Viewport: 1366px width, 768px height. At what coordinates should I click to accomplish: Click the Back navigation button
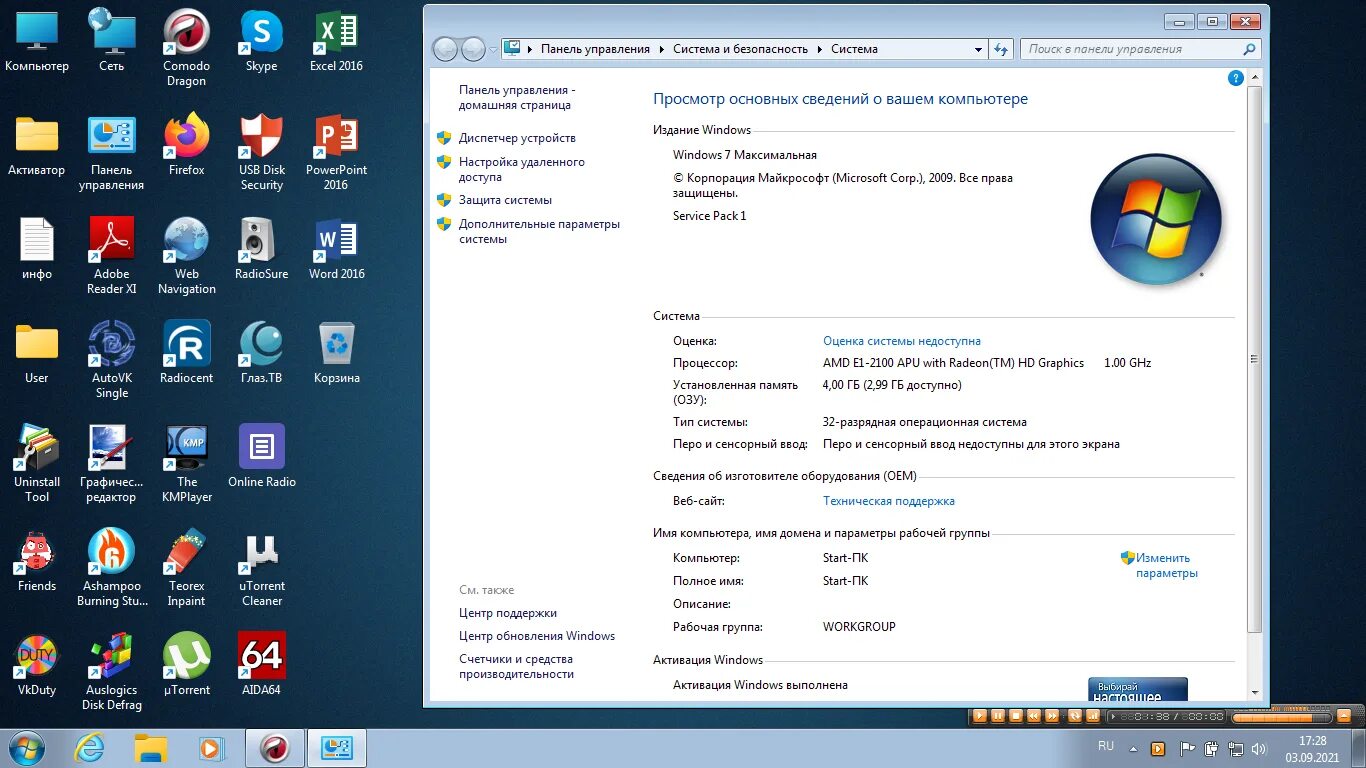(x=445, y=49)
